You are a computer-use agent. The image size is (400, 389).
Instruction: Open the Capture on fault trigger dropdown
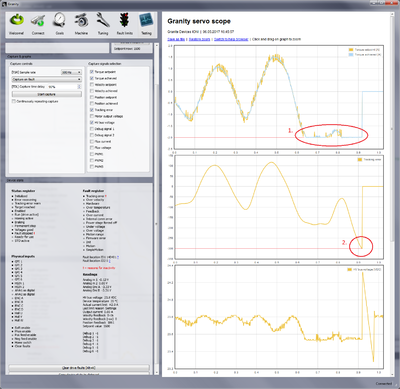tap(47, 79)
